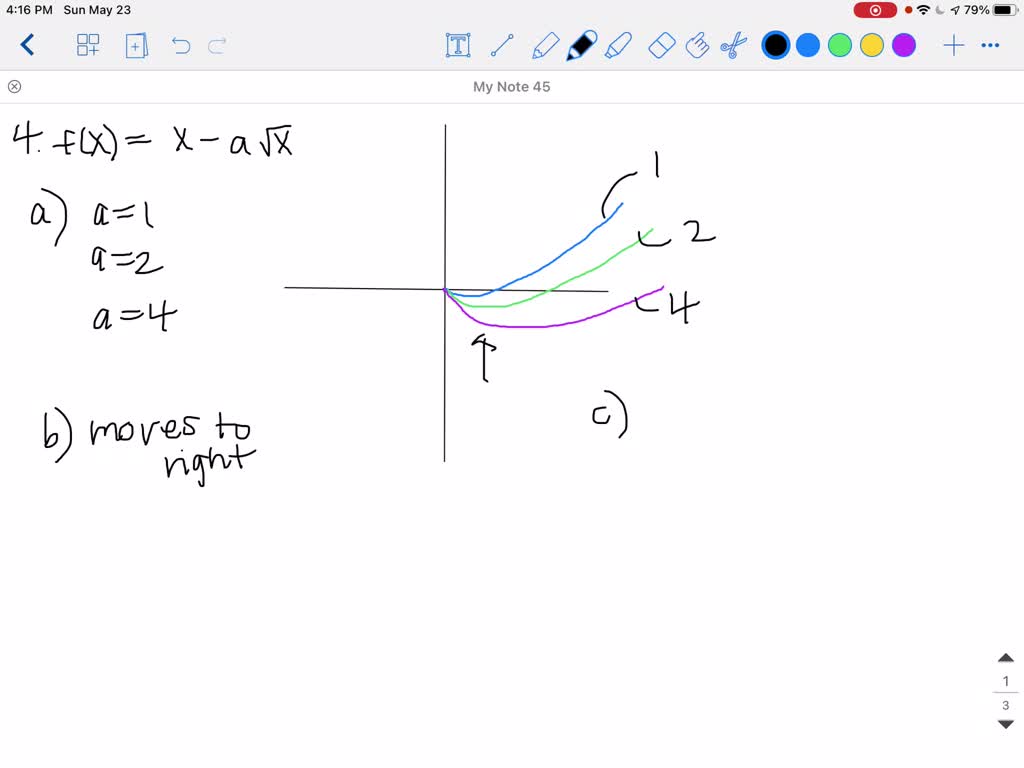This screenshot has width=1024, height=768.
Task: Tap the My Note 45 title
Action: (x=512, y=86)
